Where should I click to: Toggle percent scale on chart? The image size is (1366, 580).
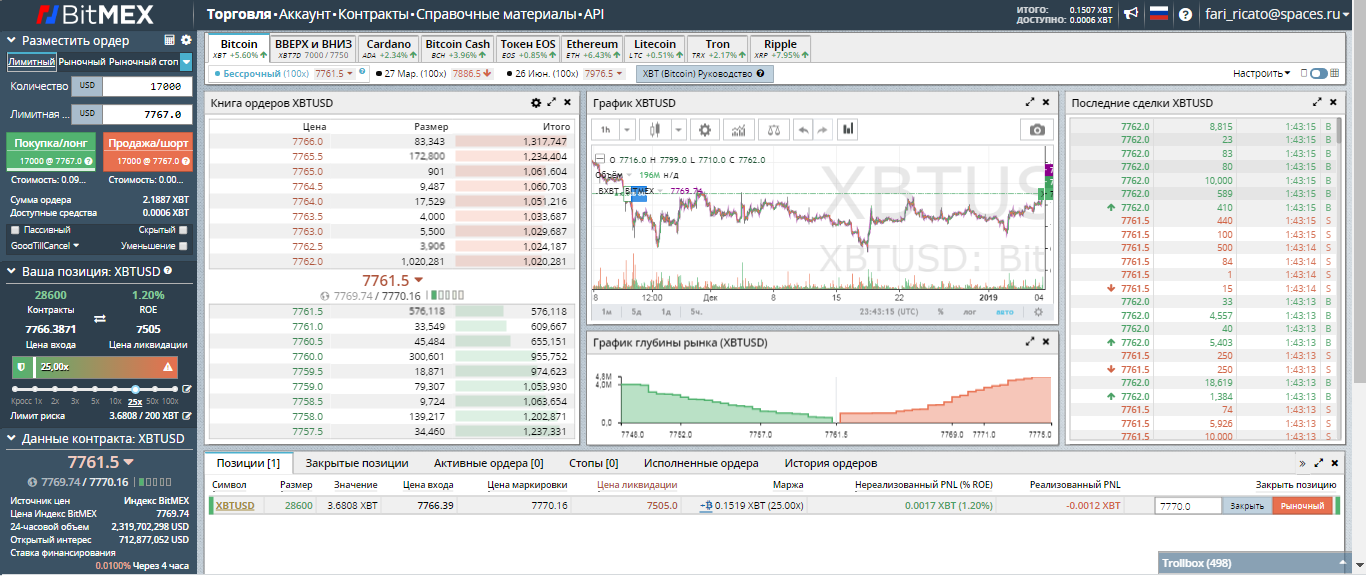pyautogui.click(x=941, y=312)
